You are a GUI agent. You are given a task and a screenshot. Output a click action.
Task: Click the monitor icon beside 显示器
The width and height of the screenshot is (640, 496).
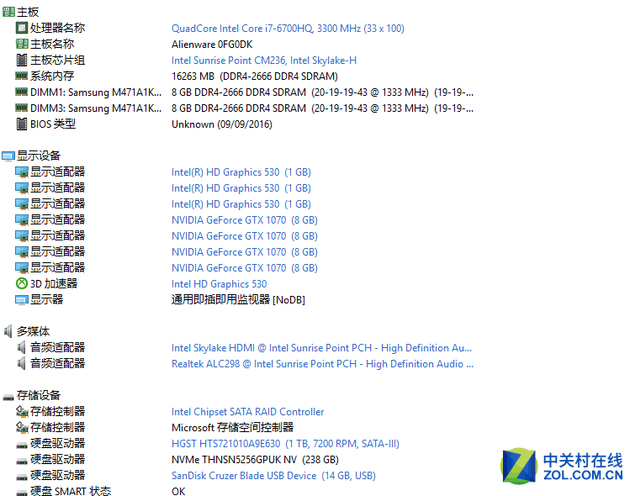pyautogui.click(x=22, y=300)
